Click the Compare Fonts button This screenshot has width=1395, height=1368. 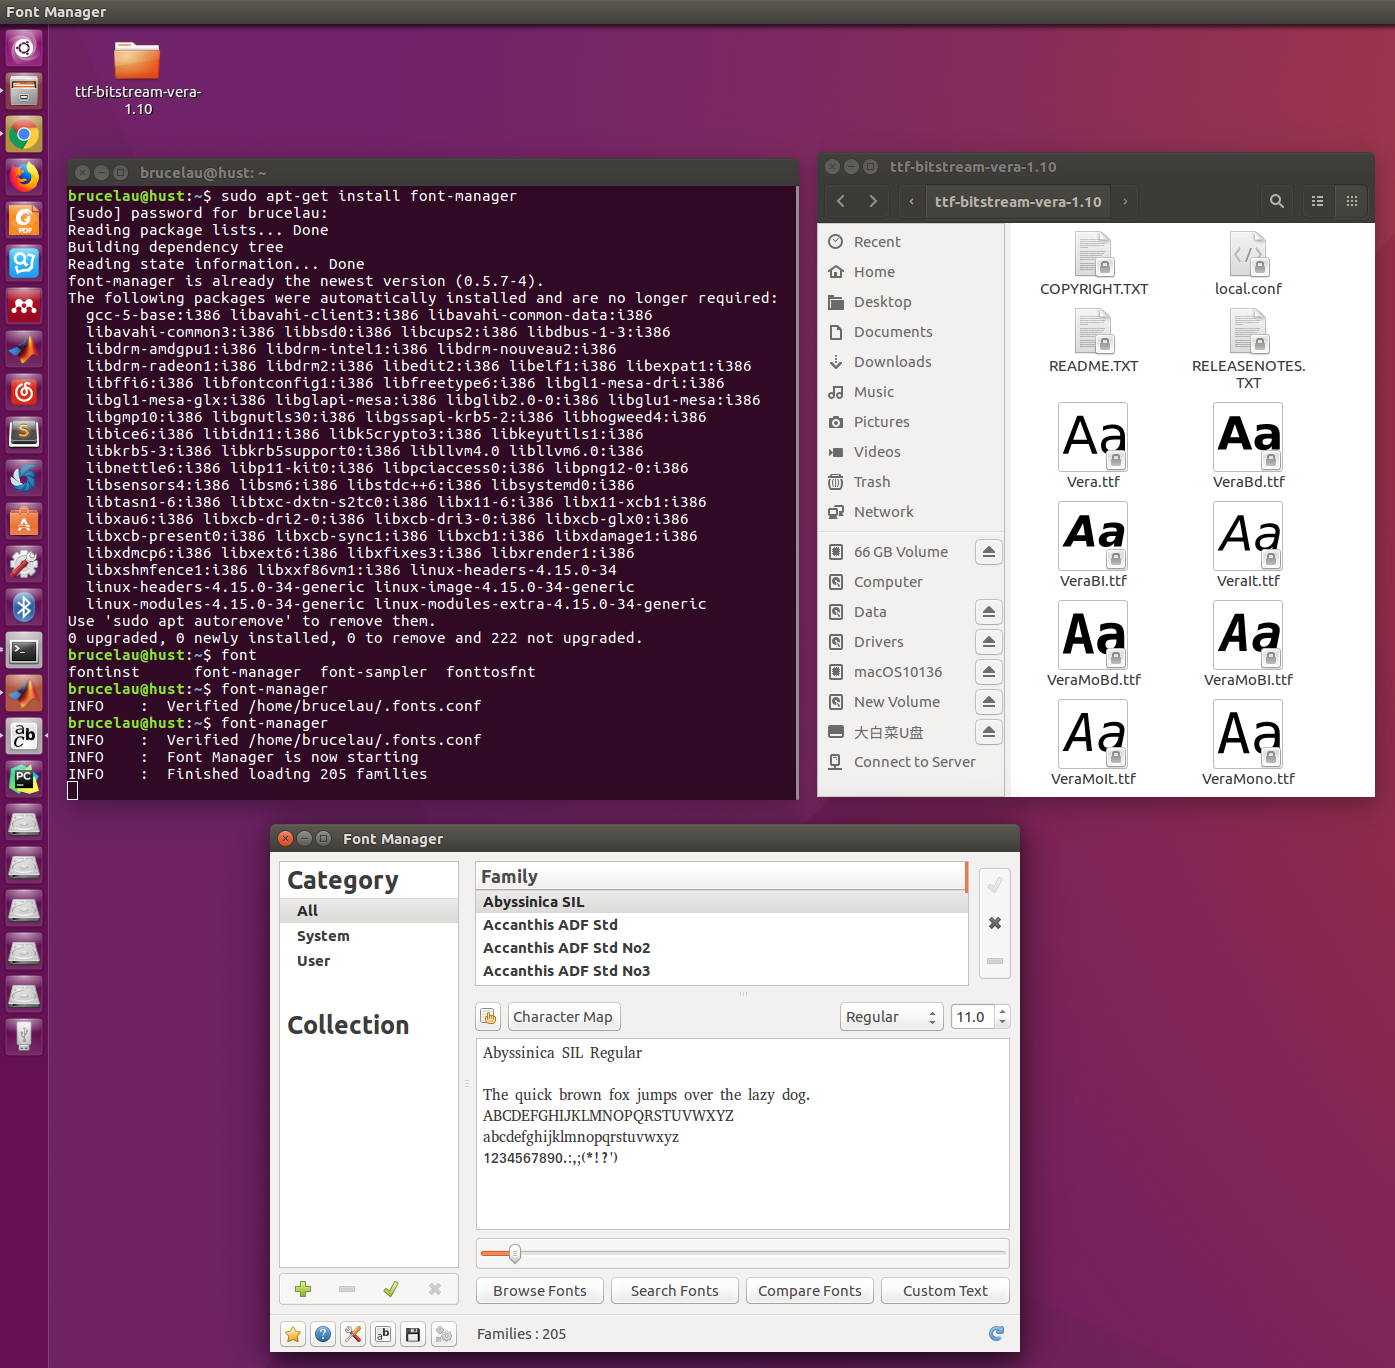tap(810, 1291)
